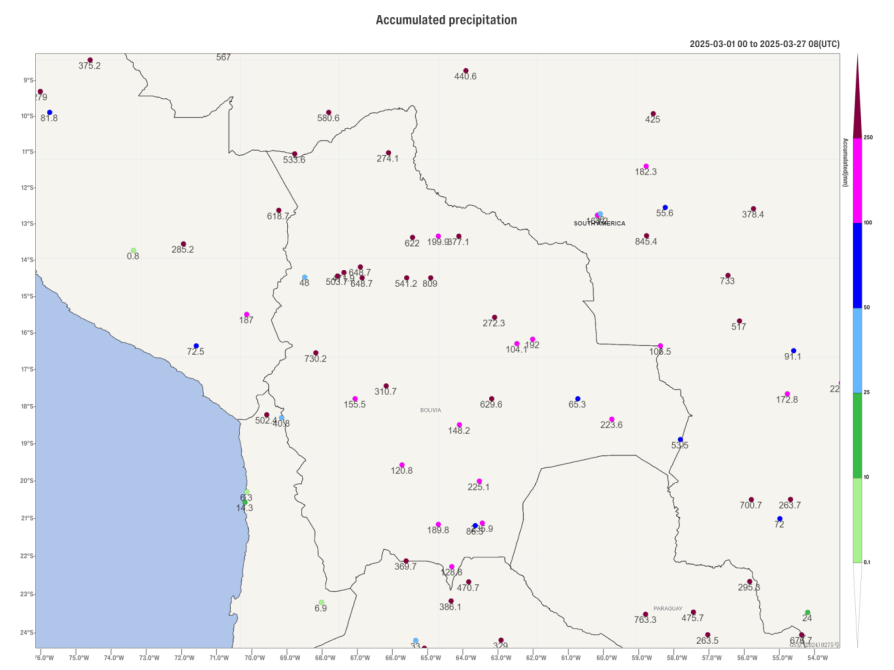Click the BOLIVIA country label
Image resolution: width=894 pixels, height=670 pixels.
coord(430,410)
